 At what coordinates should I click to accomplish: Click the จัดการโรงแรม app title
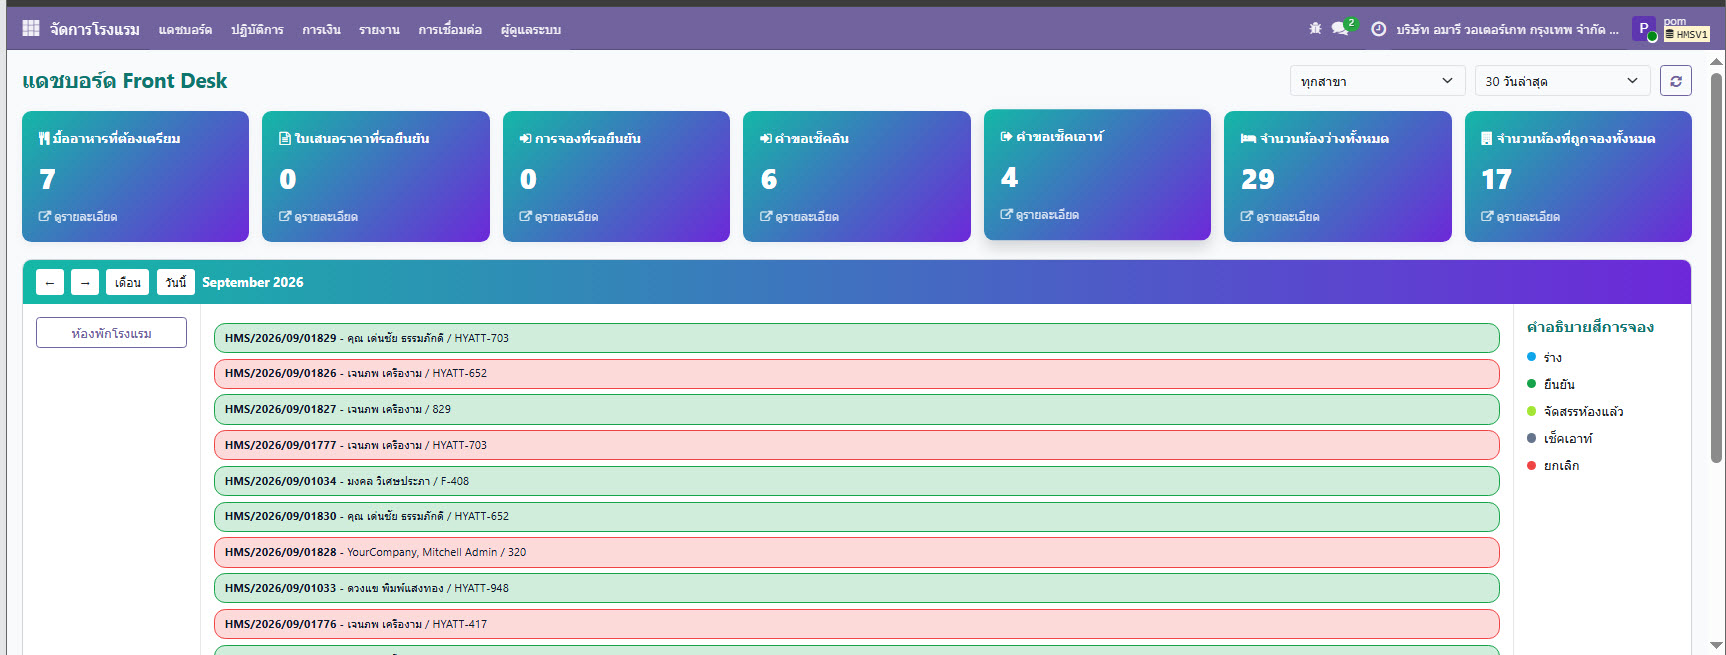click(x=95, y=29)
